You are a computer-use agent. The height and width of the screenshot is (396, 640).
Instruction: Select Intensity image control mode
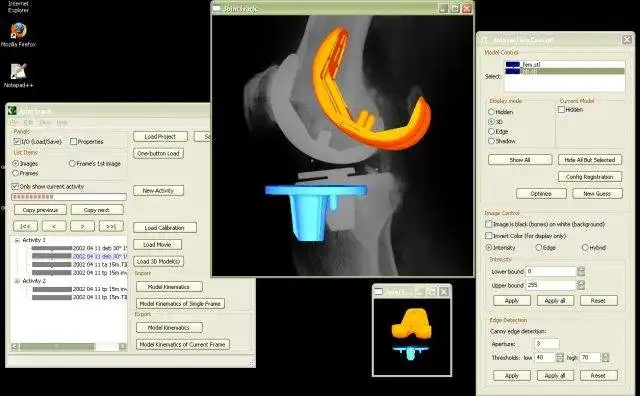[x=489, y=247]
